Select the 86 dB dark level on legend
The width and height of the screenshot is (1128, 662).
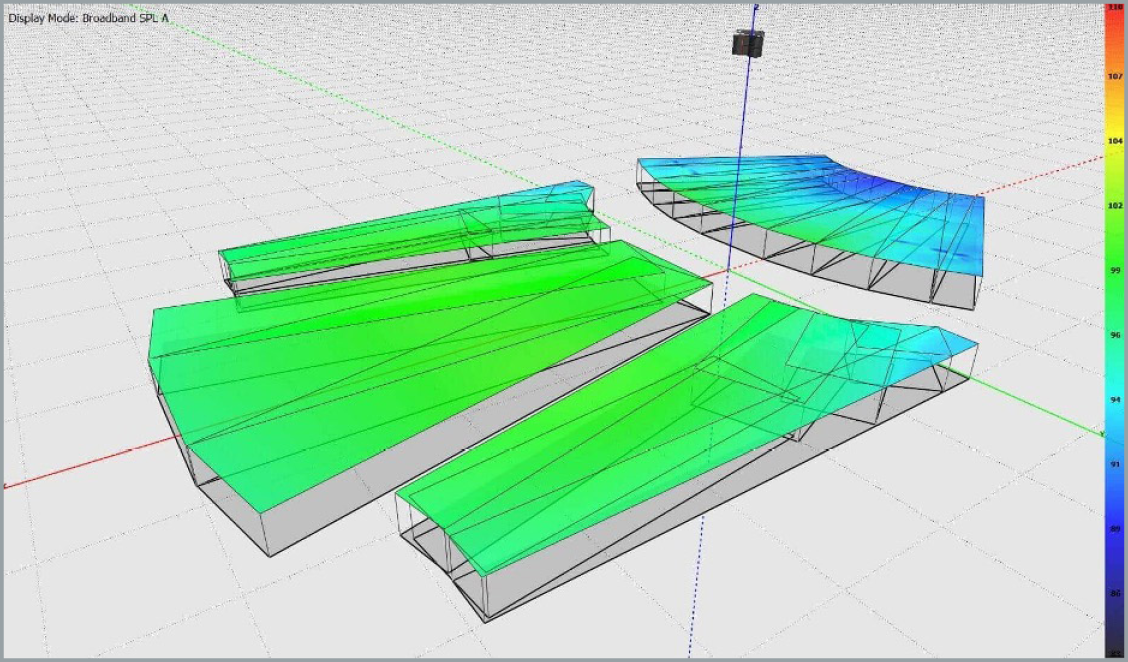coord(1114,593)
